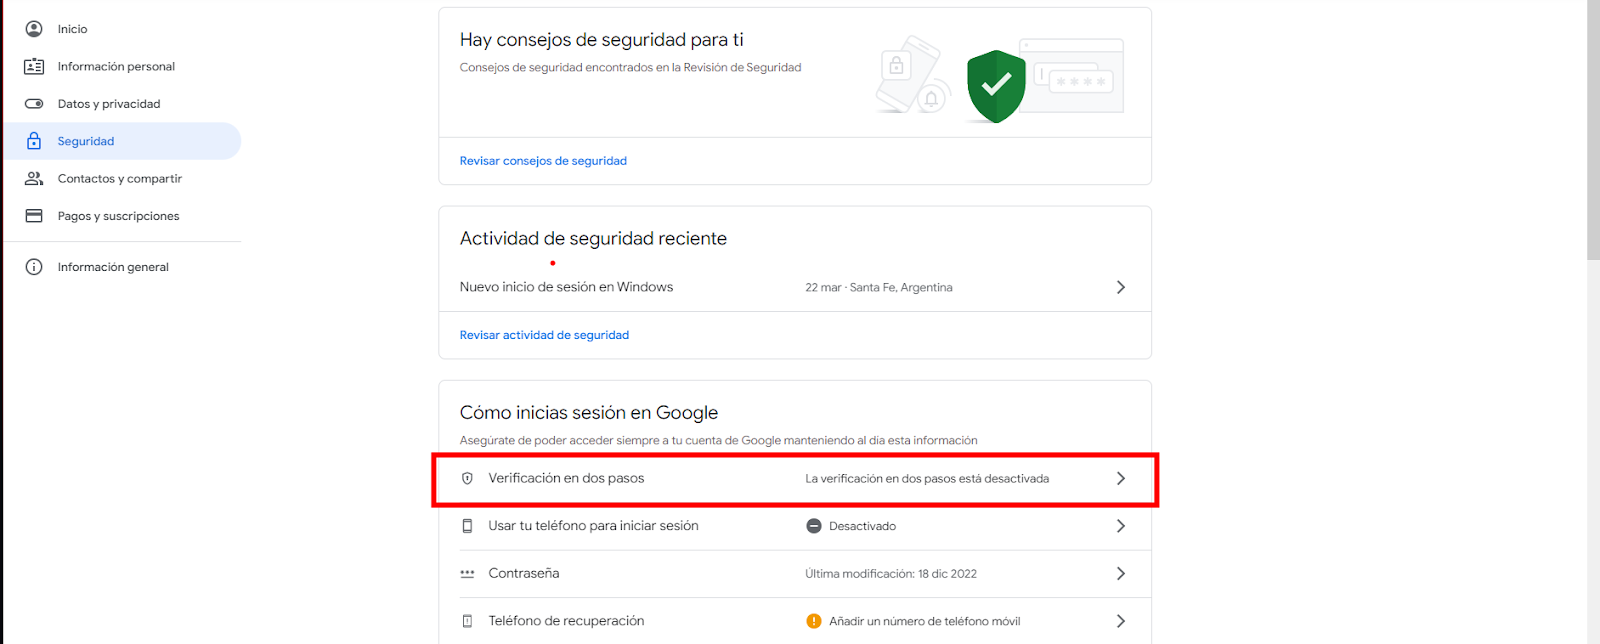
Task: Click the Desactivado status for phone sign-in
Action: coord(861,526)
